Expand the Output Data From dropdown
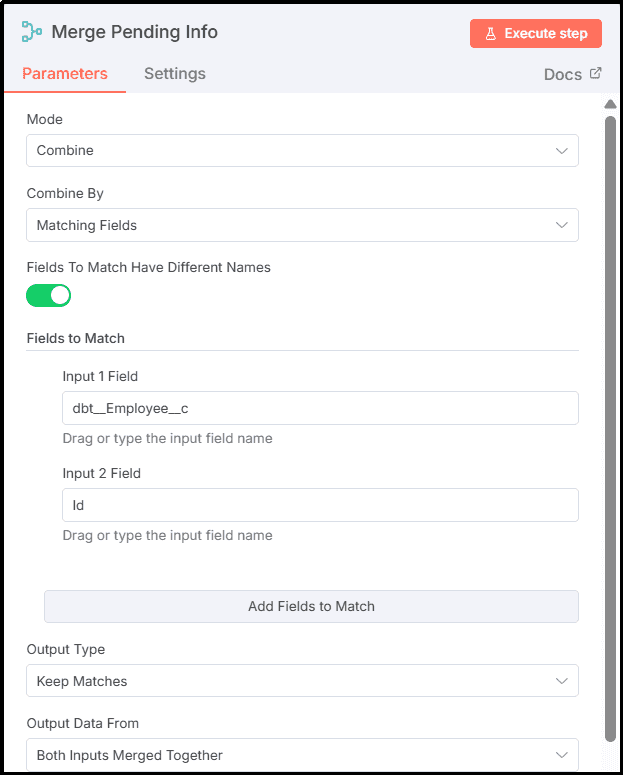623x775 pixels. pos(302,755)
